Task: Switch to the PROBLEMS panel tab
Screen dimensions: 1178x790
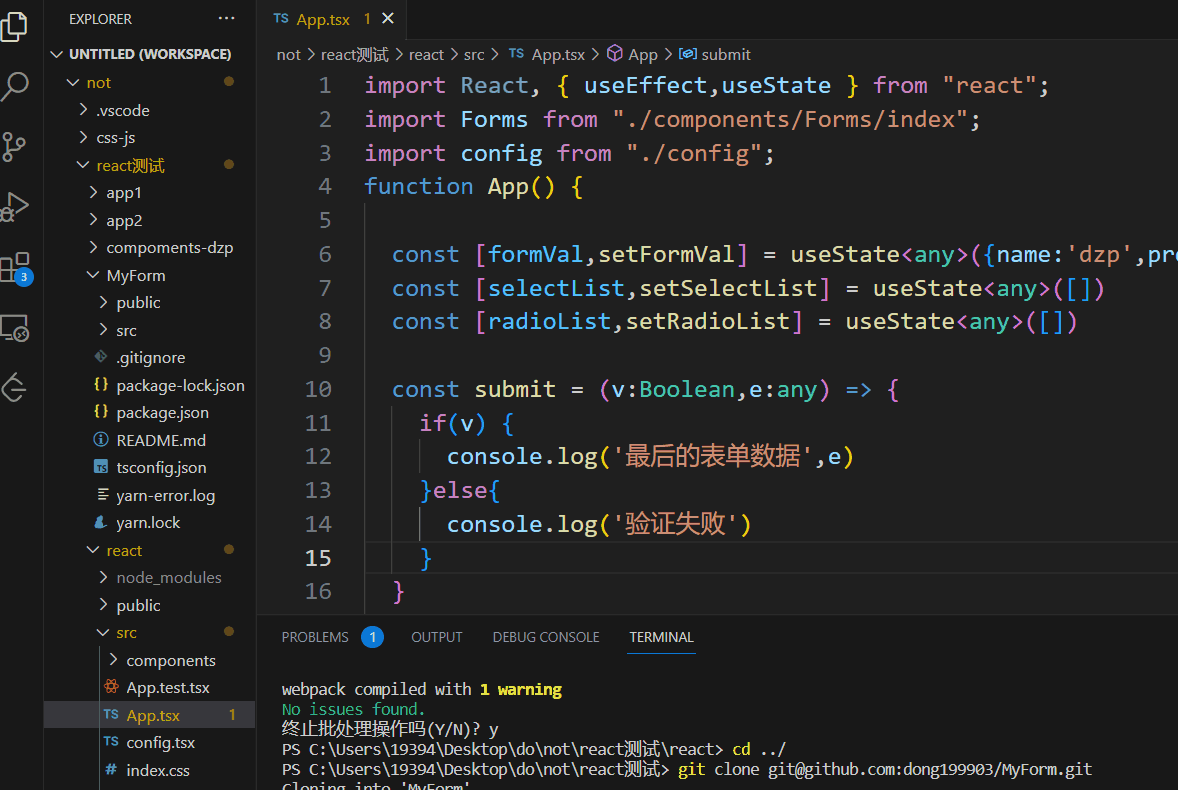Action: click(x=315, y=637)
